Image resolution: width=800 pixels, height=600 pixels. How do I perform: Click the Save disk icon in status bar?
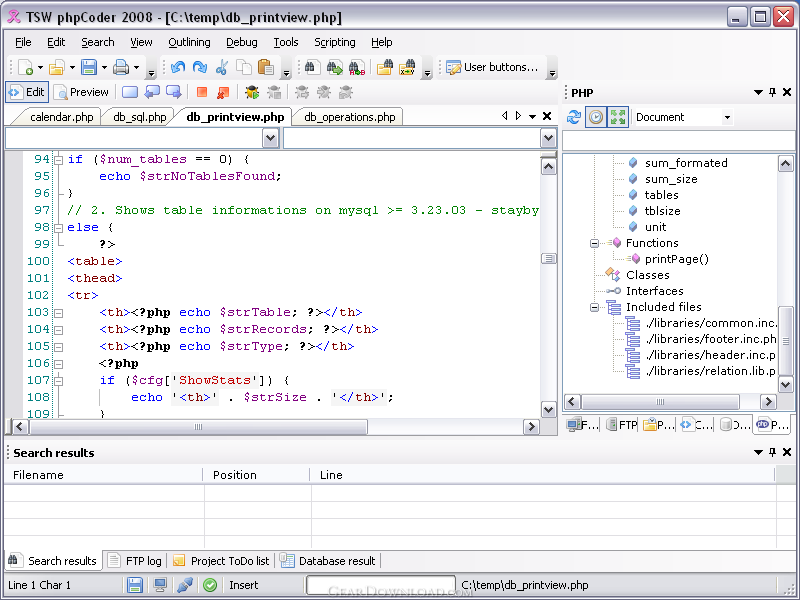click(x=135, y=585)
